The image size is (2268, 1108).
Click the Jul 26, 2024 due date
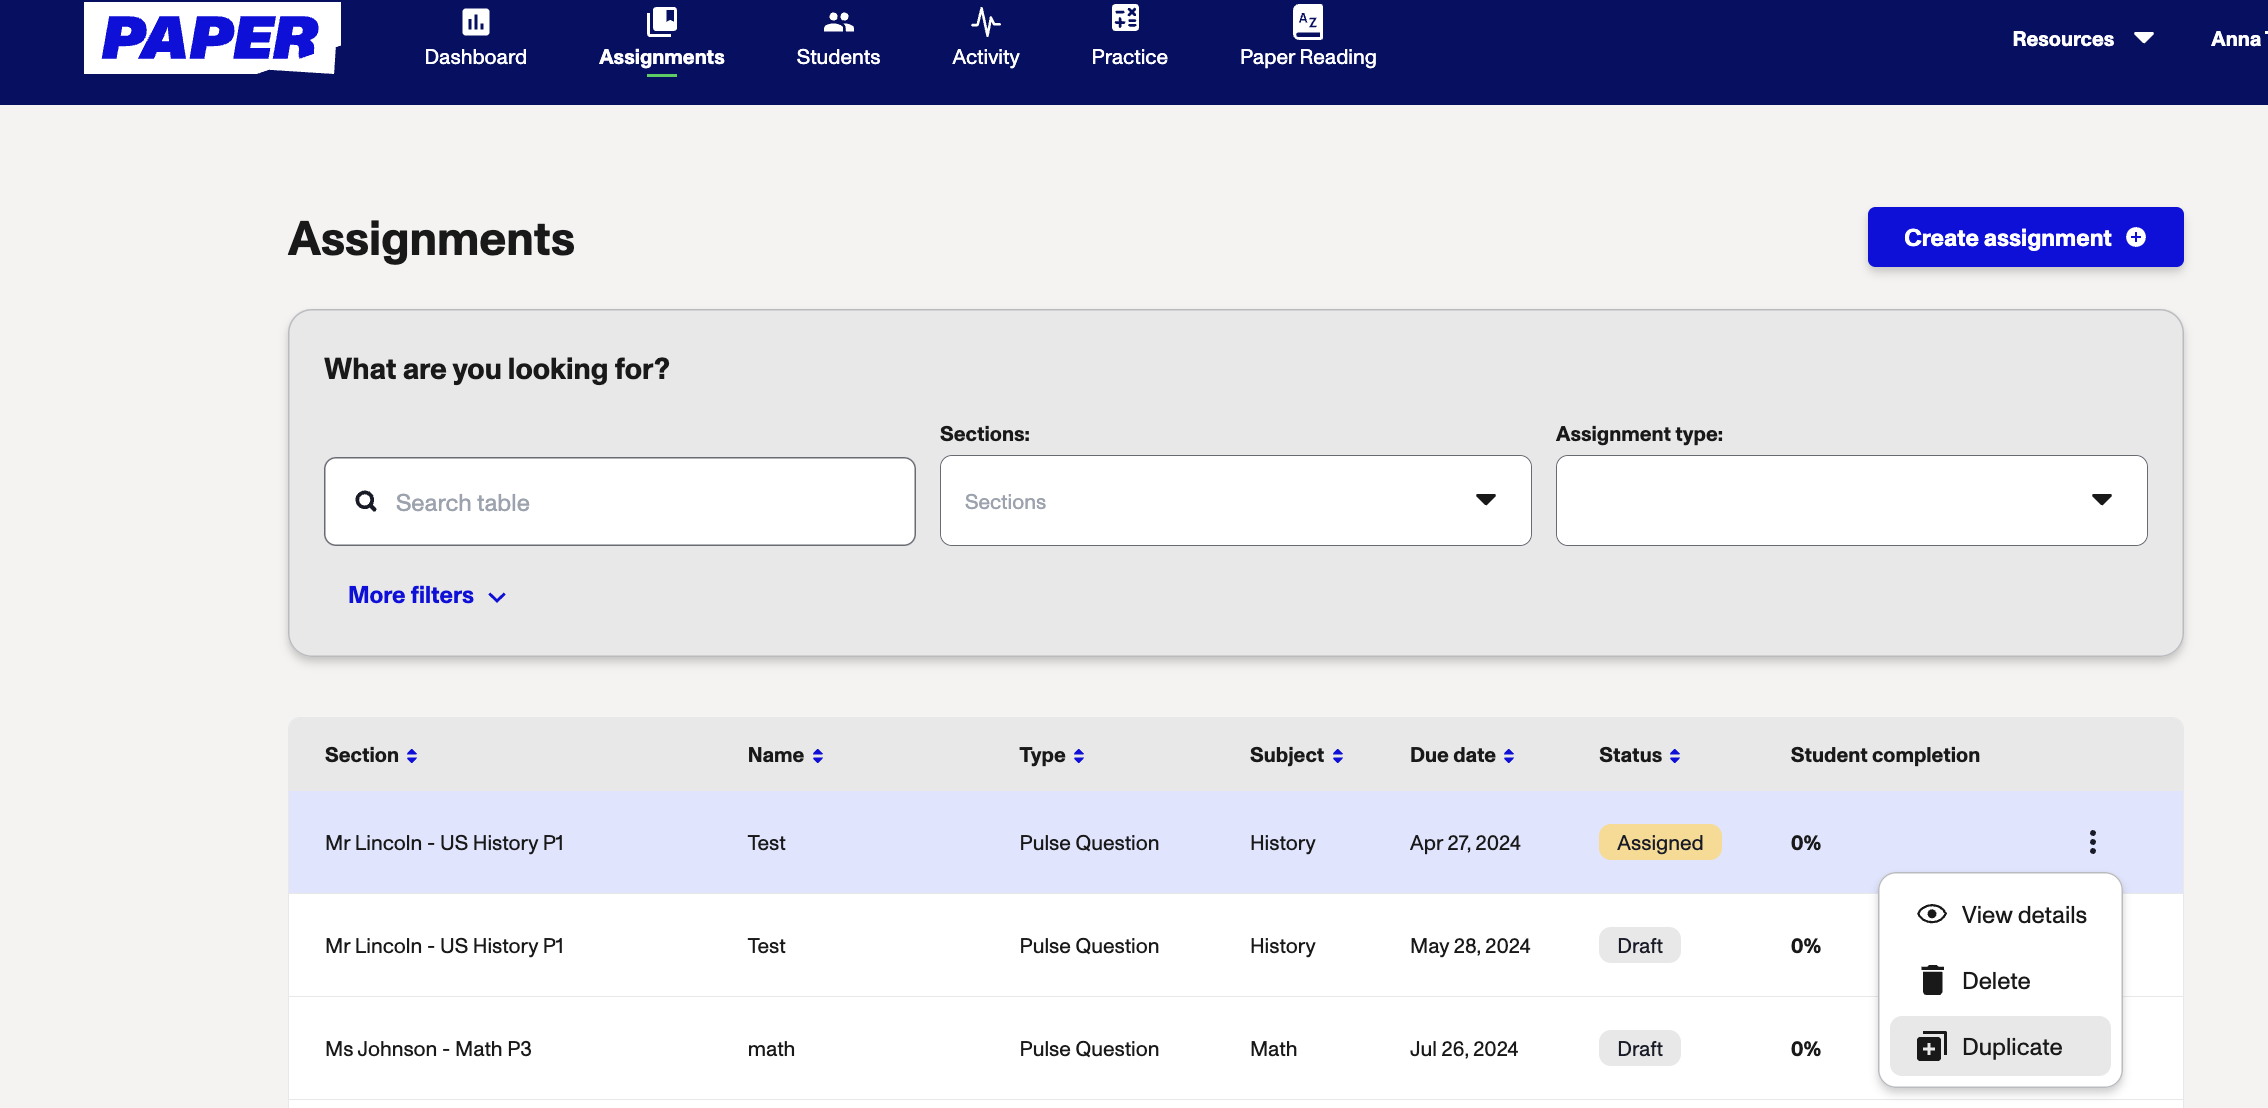pyautogui.click(x=1464, y=1048)
